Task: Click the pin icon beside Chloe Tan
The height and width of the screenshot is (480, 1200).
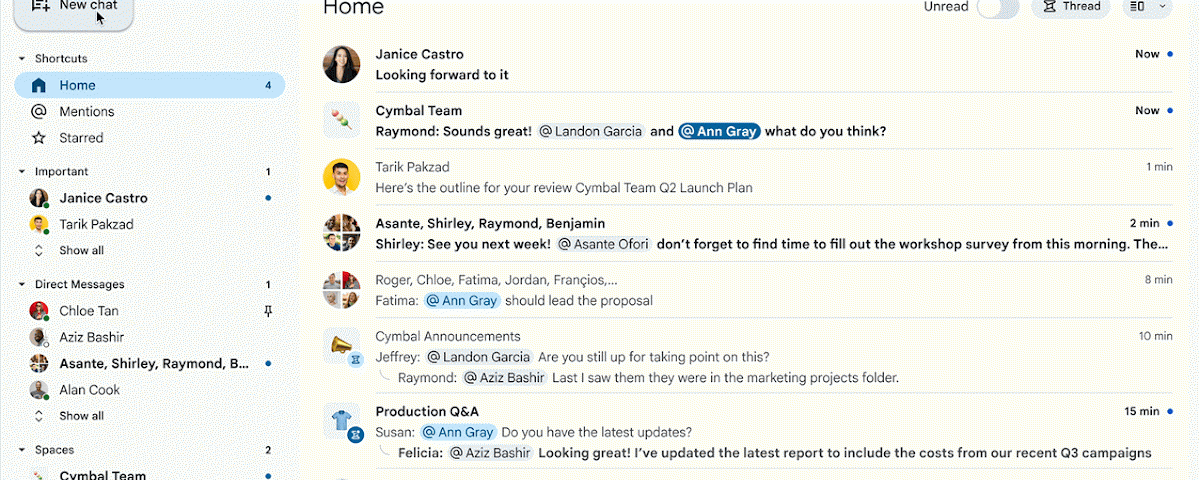Action: [267, 311]
